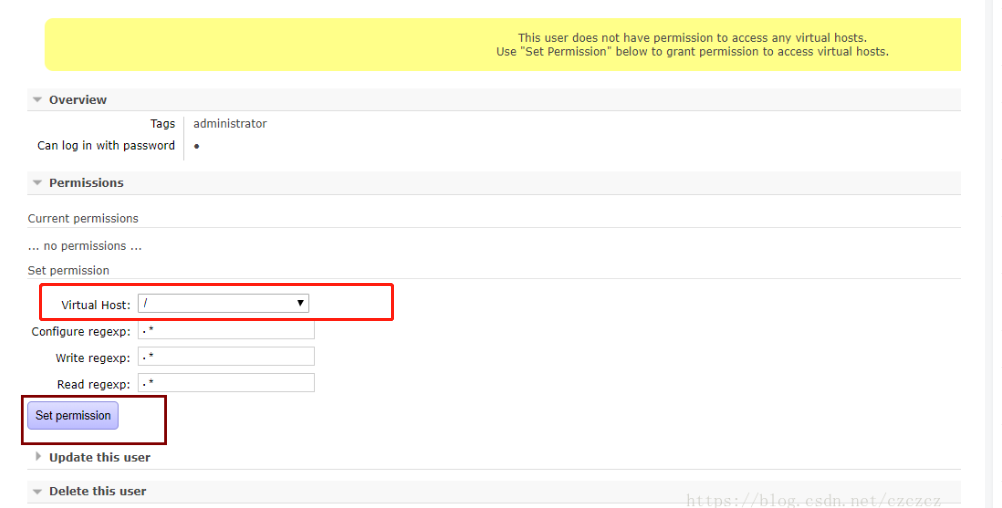This screenshot has width=1002, height=508.
Task: Click the Tags label in Overview
Action: point(162,124)
